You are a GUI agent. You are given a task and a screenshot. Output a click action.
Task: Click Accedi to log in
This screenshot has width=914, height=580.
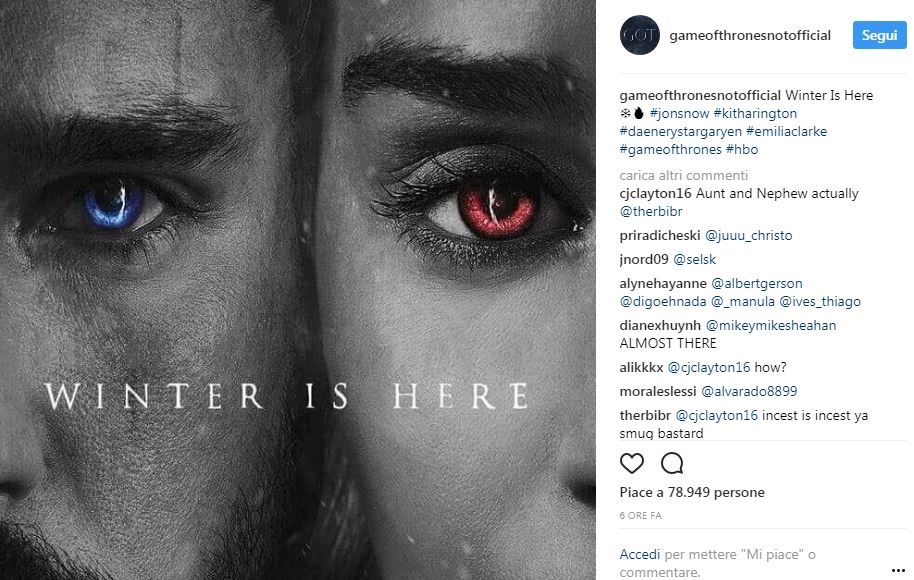(639, 554)
